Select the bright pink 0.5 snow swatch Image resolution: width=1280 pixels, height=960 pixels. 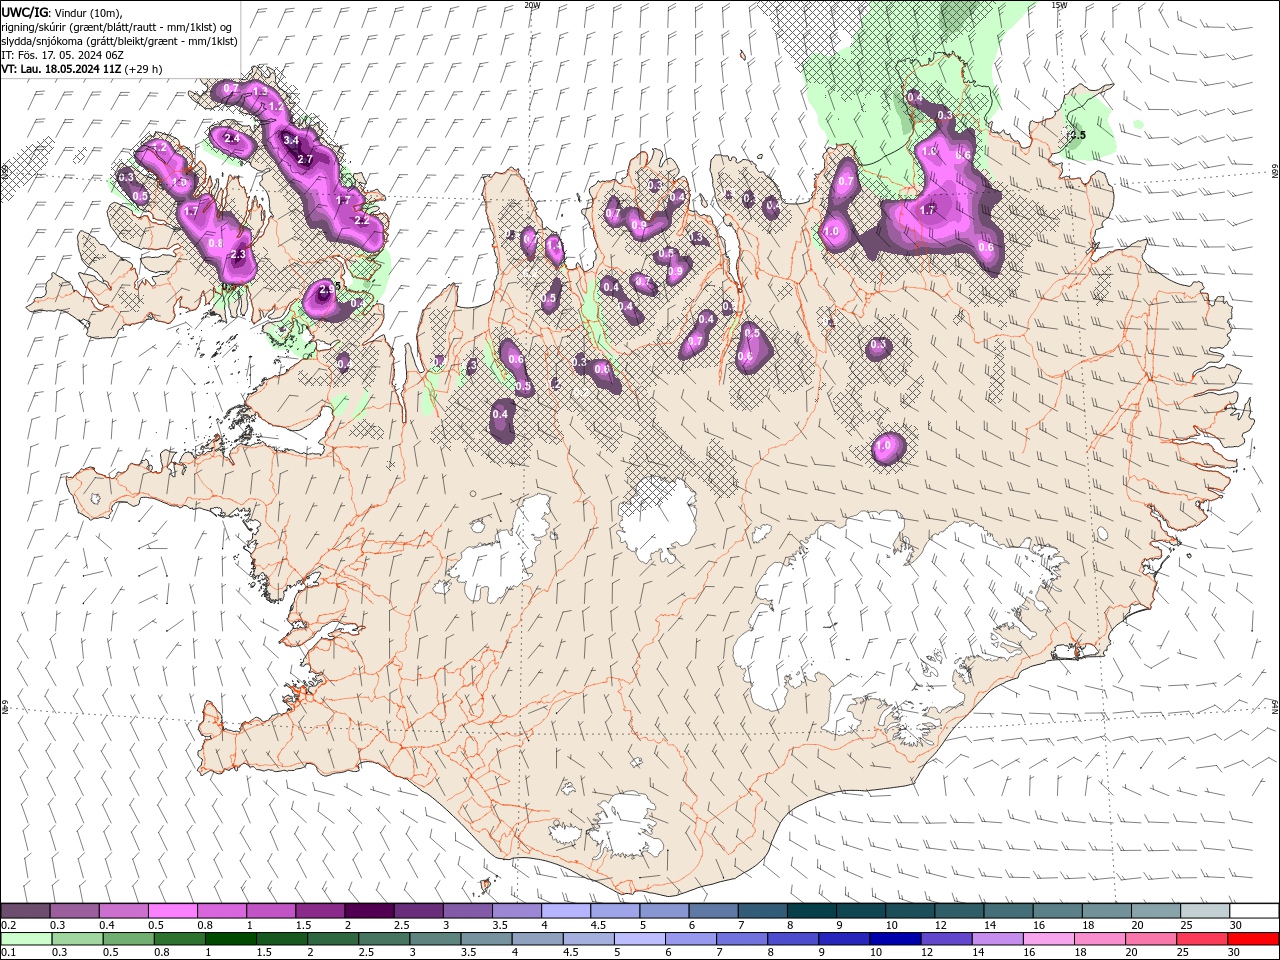tap(173, 911)
